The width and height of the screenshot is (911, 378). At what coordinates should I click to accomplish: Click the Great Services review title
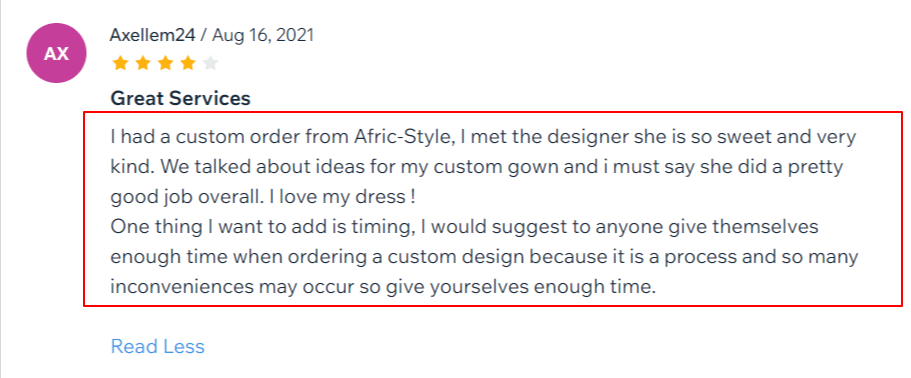(x=180, y=98)
